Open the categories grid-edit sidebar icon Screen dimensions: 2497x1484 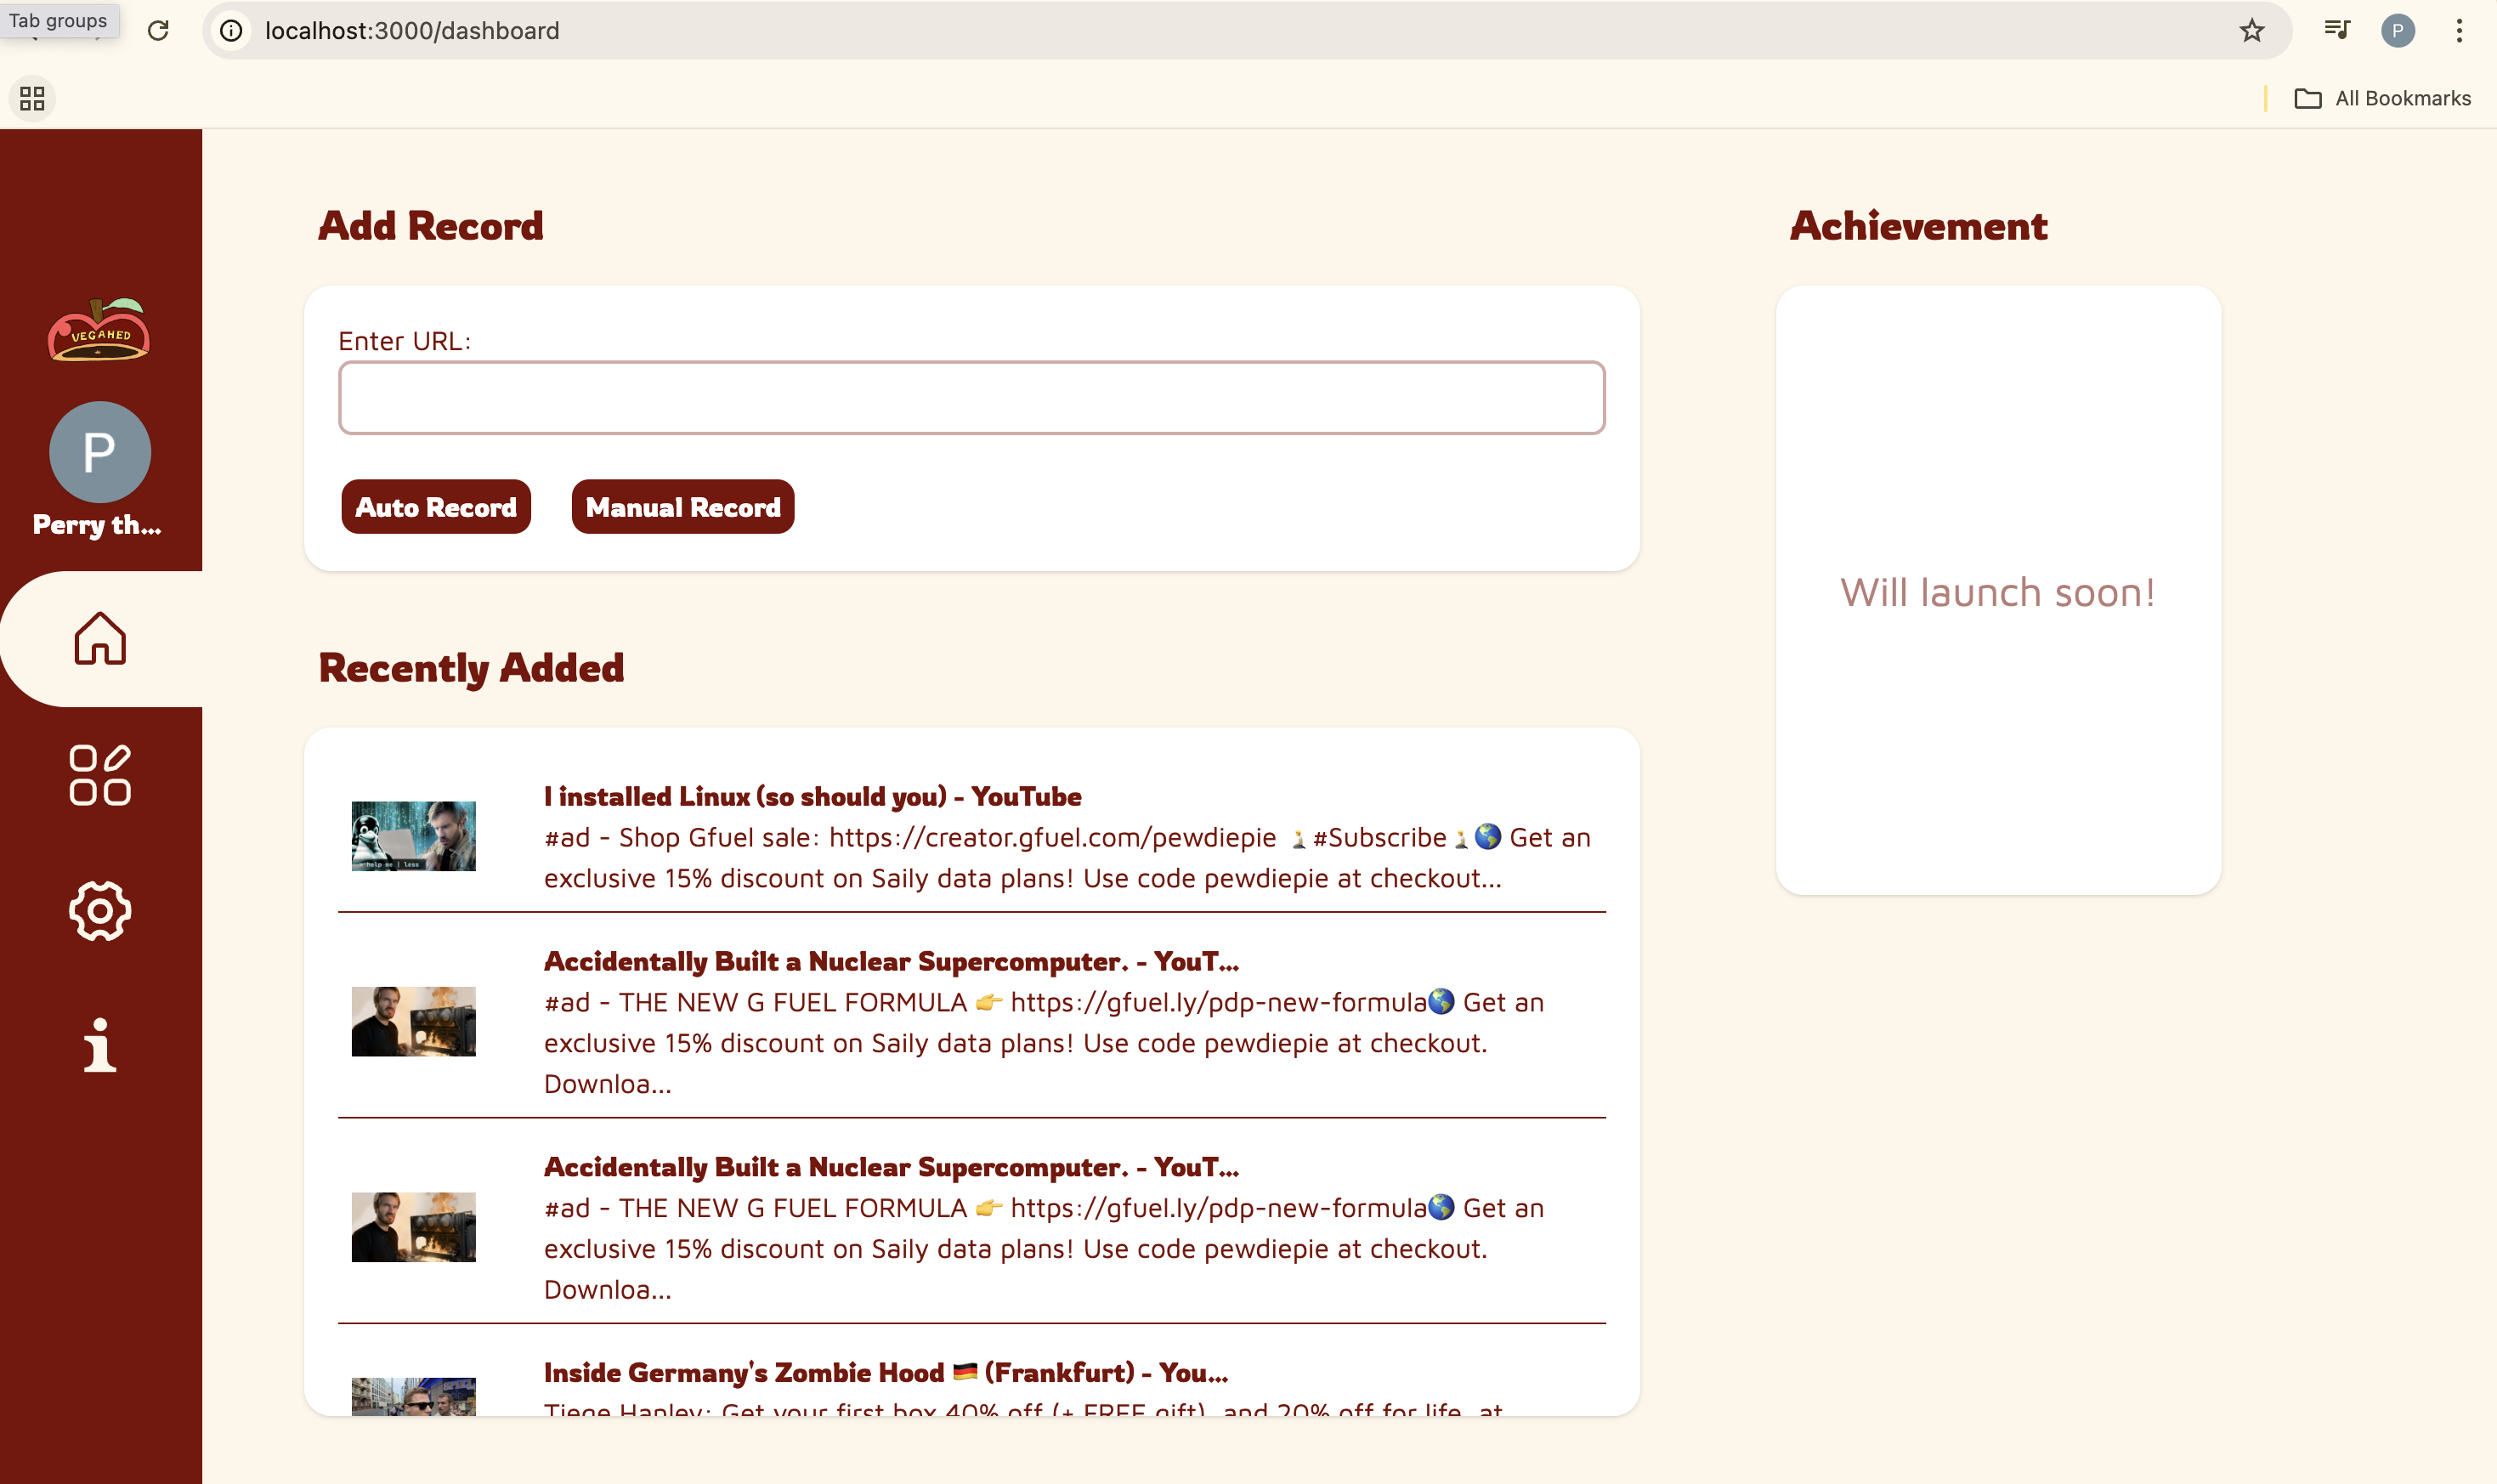(100, 775)
